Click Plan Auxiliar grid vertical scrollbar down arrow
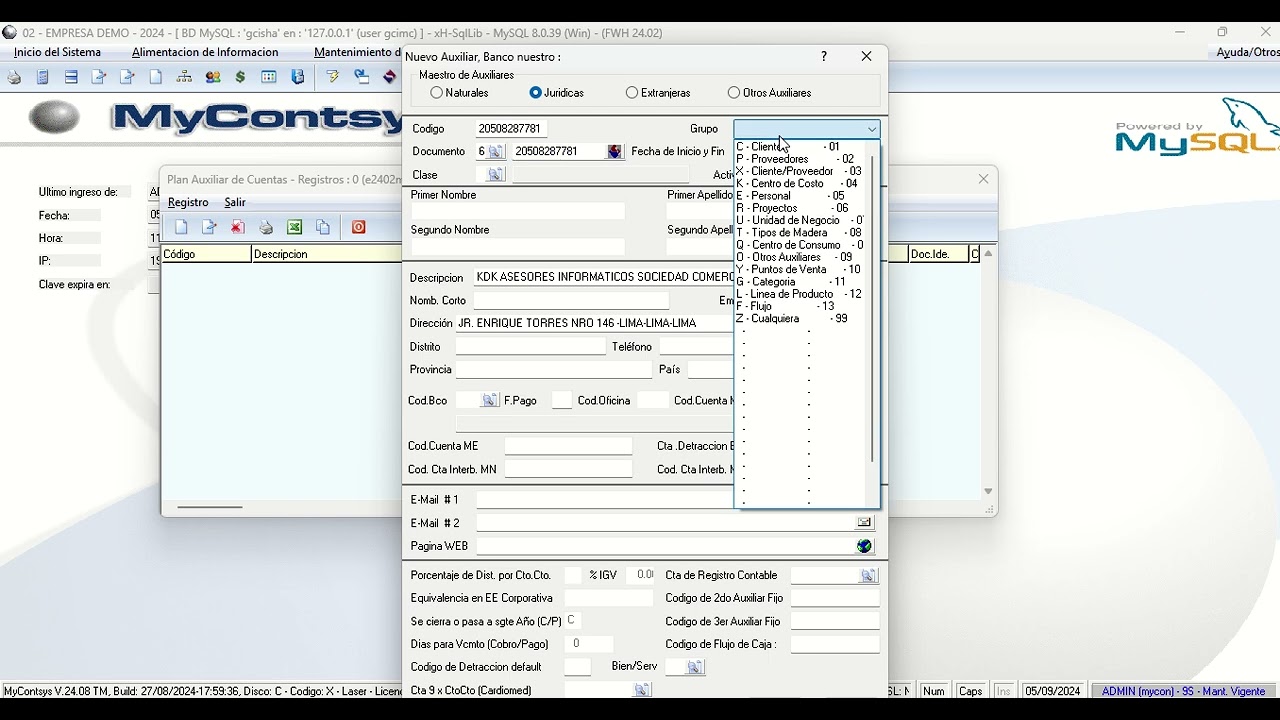Image resolution: width=1280 pixels, height=720 pixels. click(988, 491)
